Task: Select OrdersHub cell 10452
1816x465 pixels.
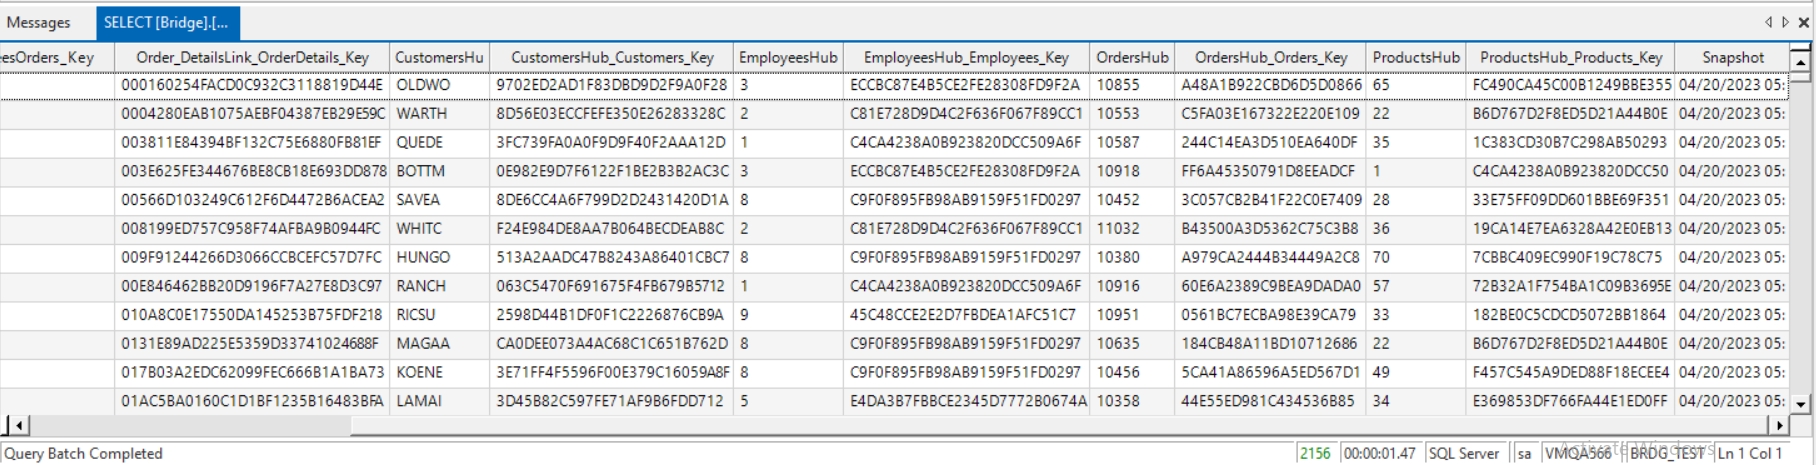Action: point(1132,200)
